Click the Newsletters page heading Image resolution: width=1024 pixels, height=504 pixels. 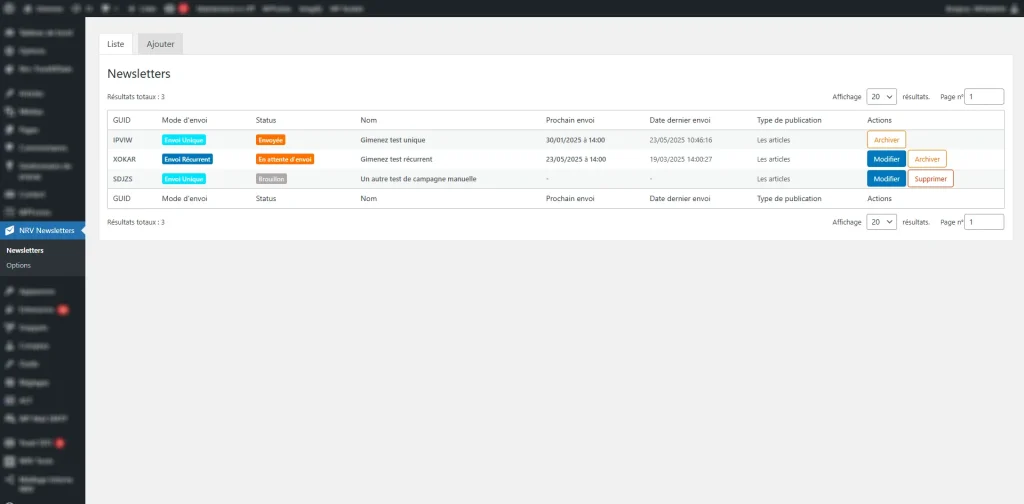pos(139,74)
